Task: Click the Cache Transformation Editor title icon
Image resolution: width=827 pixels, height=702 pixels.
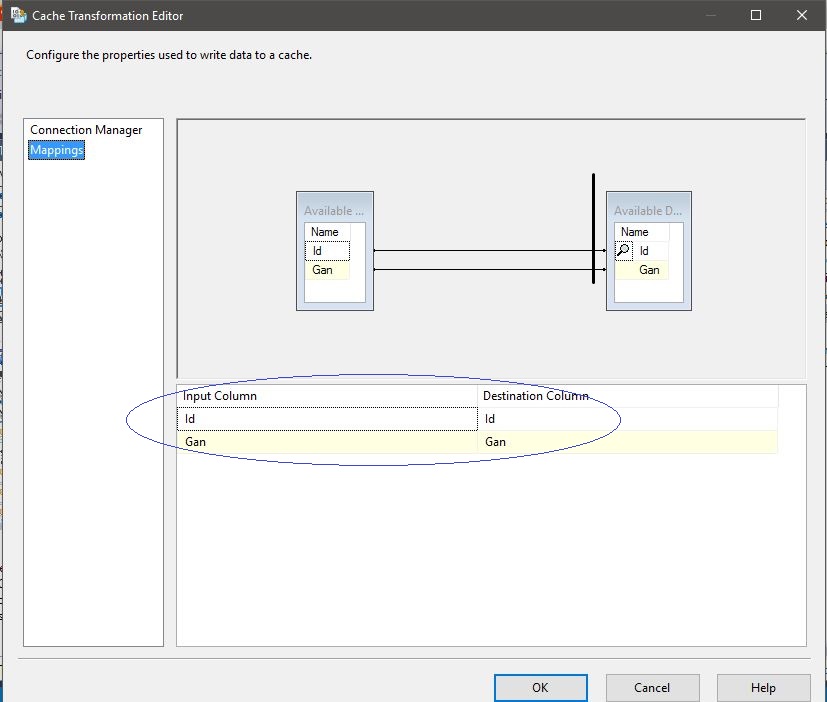Action: [18, 15]
